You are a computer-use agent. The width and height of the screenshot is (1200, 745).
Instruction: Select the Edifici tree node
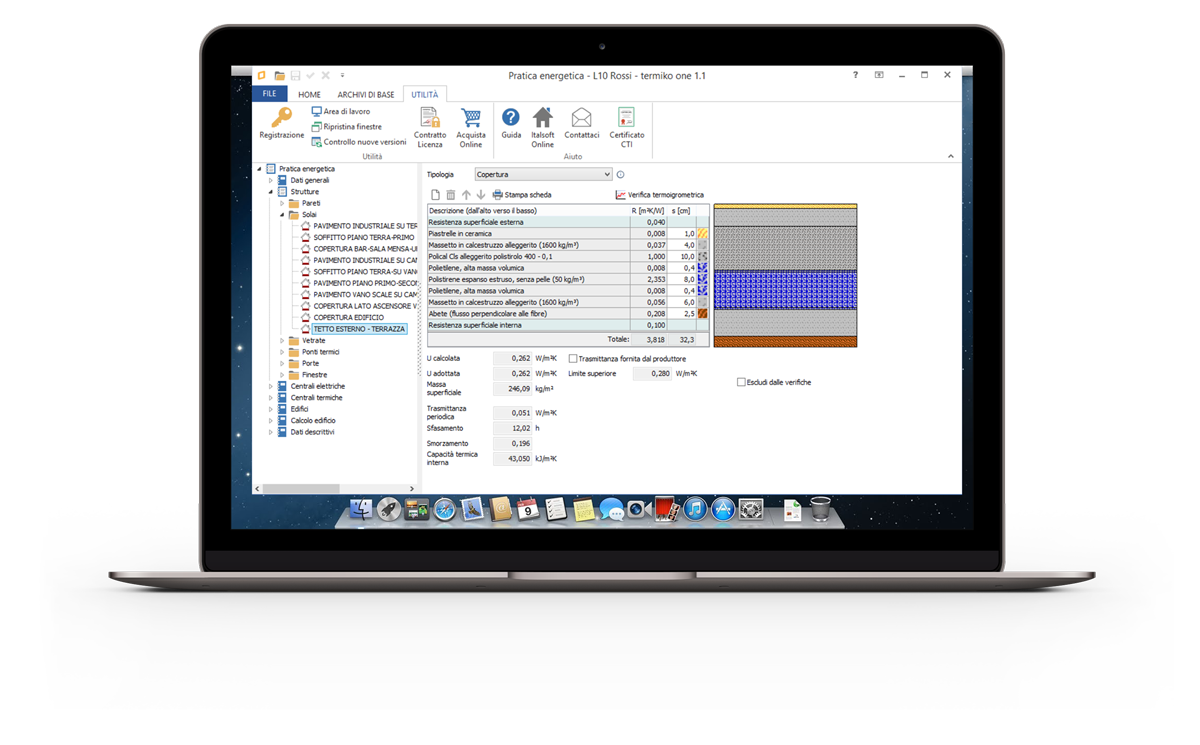[x=299, y=409]
